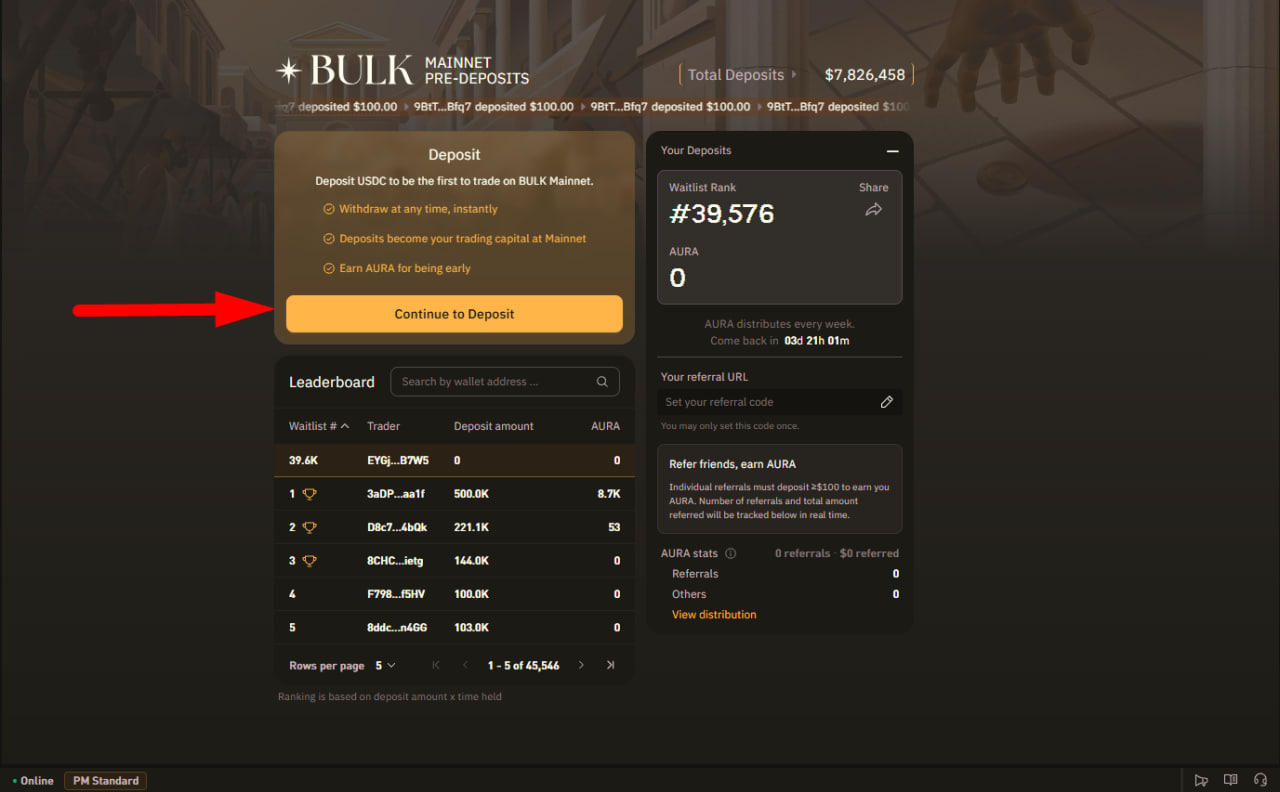
Task: Open the announcements megaphone icon
Action: (x=1201, y=780)
